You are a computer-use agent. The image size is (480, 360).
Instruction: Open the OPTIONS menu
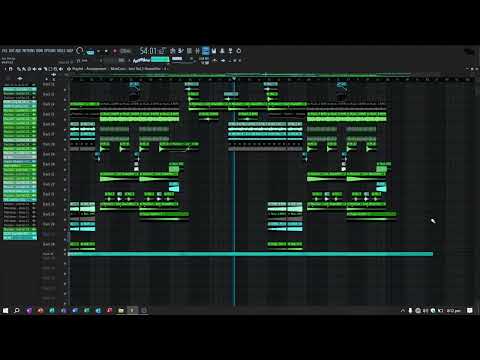pos(50,51)
